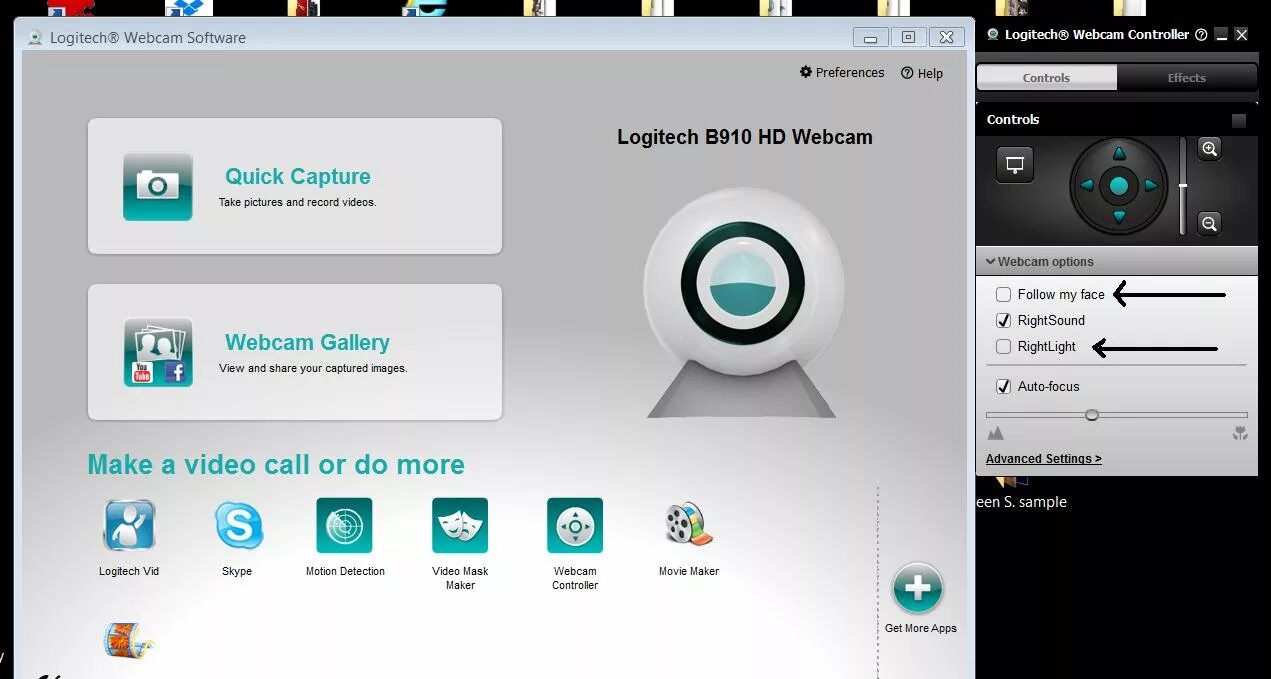Switch to Controls tab
The image size is (1271, 679).
tap(1046, 78)
